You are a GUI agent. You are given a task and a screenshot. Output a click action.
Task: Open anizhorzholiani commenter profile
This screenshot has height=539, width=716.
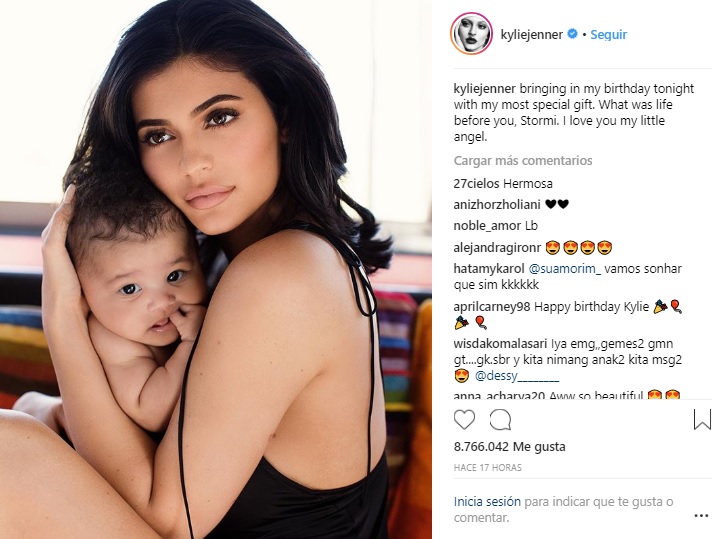497,205
